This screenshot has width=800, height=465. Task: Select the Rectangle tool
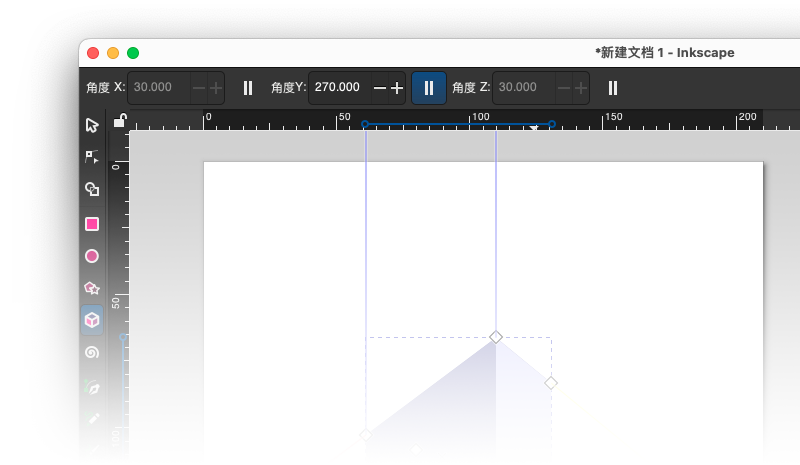pyautogui.click(x=92, y=224)
